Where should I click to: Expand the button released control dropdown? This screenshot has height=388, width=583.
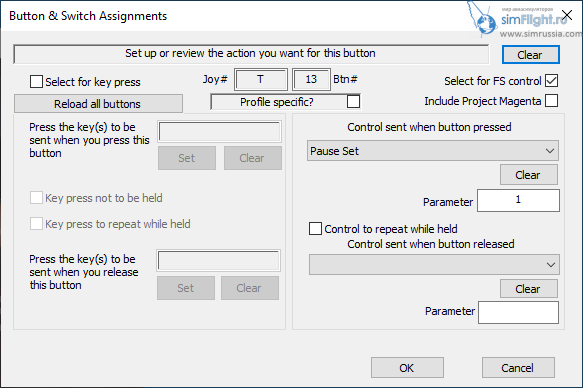pyautogui.click(x=434, y=265)
